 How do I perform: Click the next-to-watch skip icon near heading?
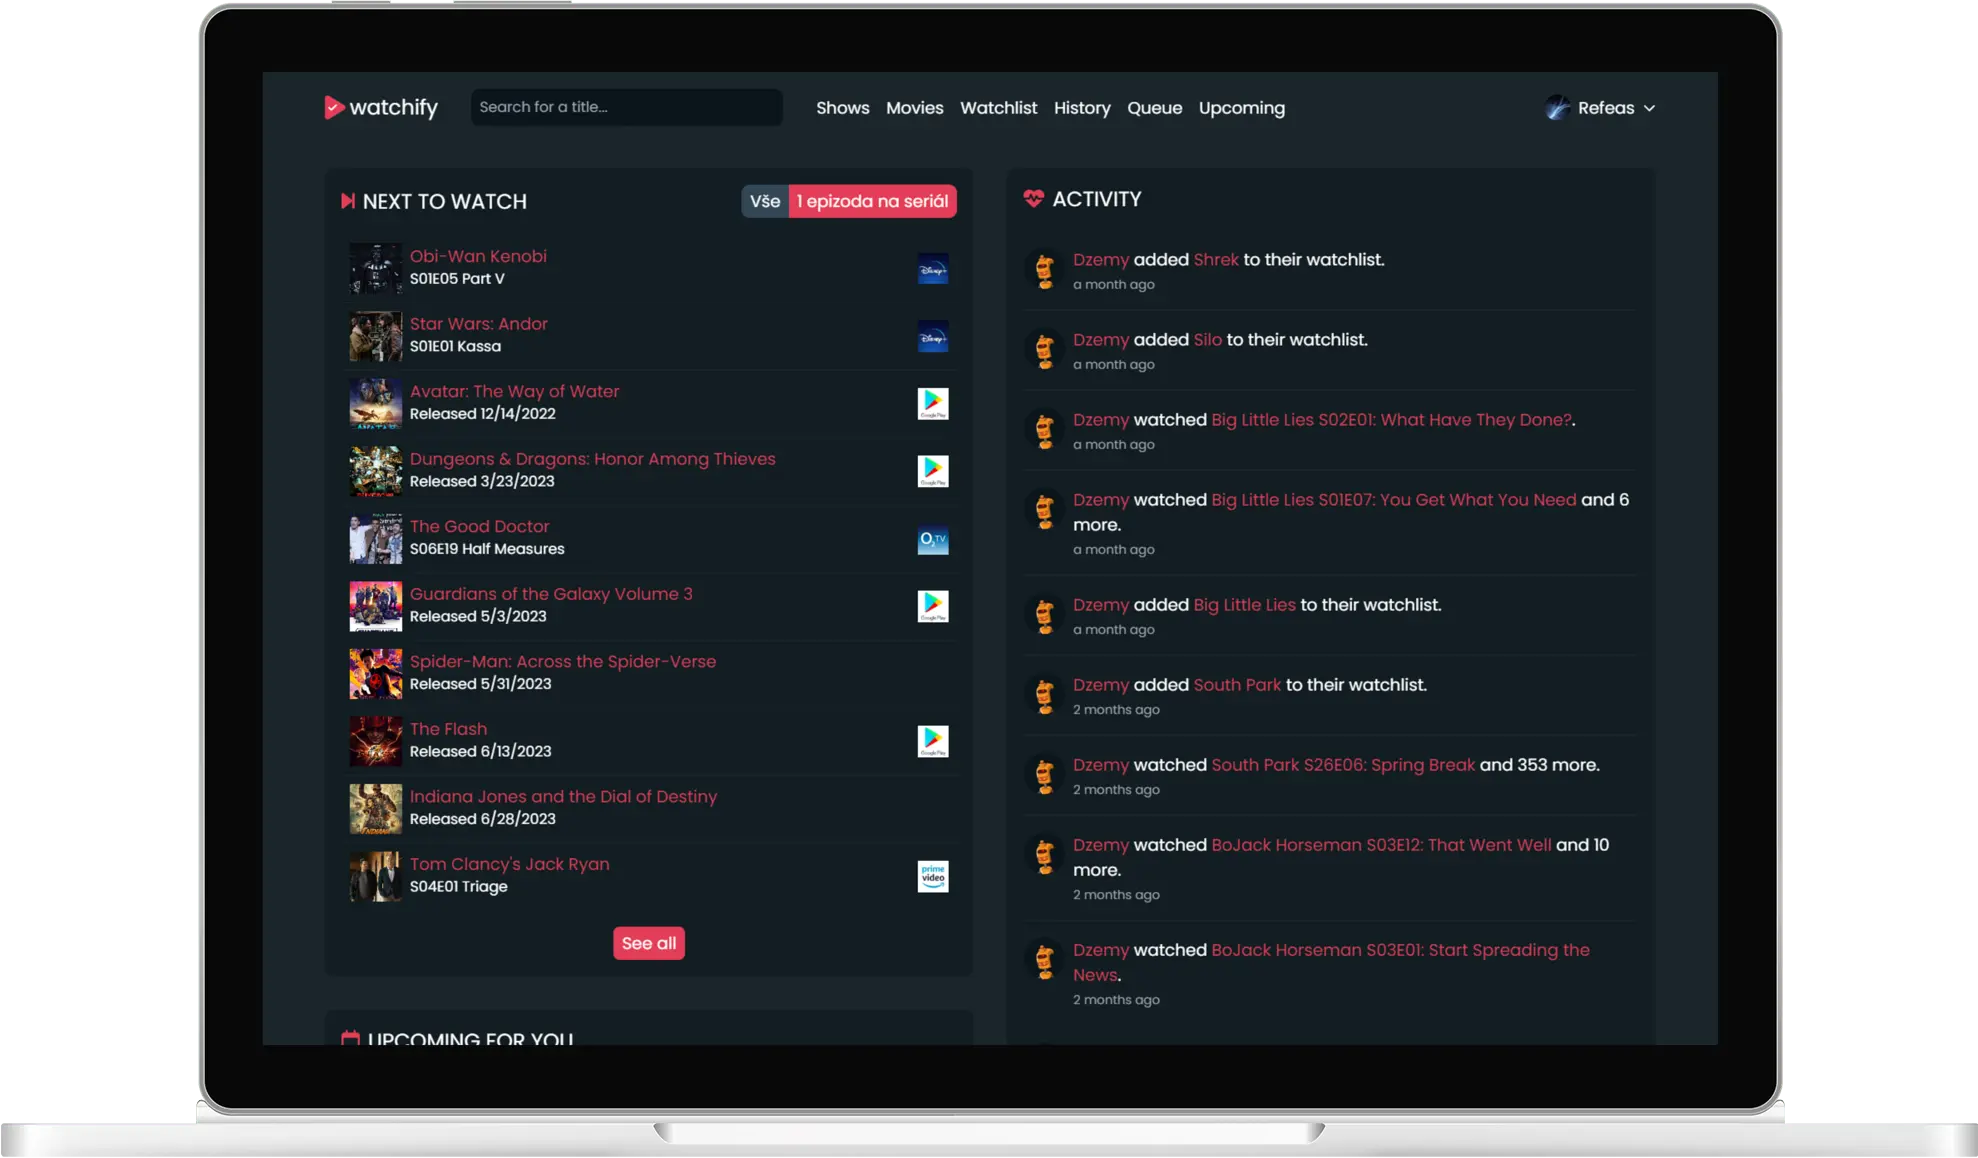[x=347, y=200]
